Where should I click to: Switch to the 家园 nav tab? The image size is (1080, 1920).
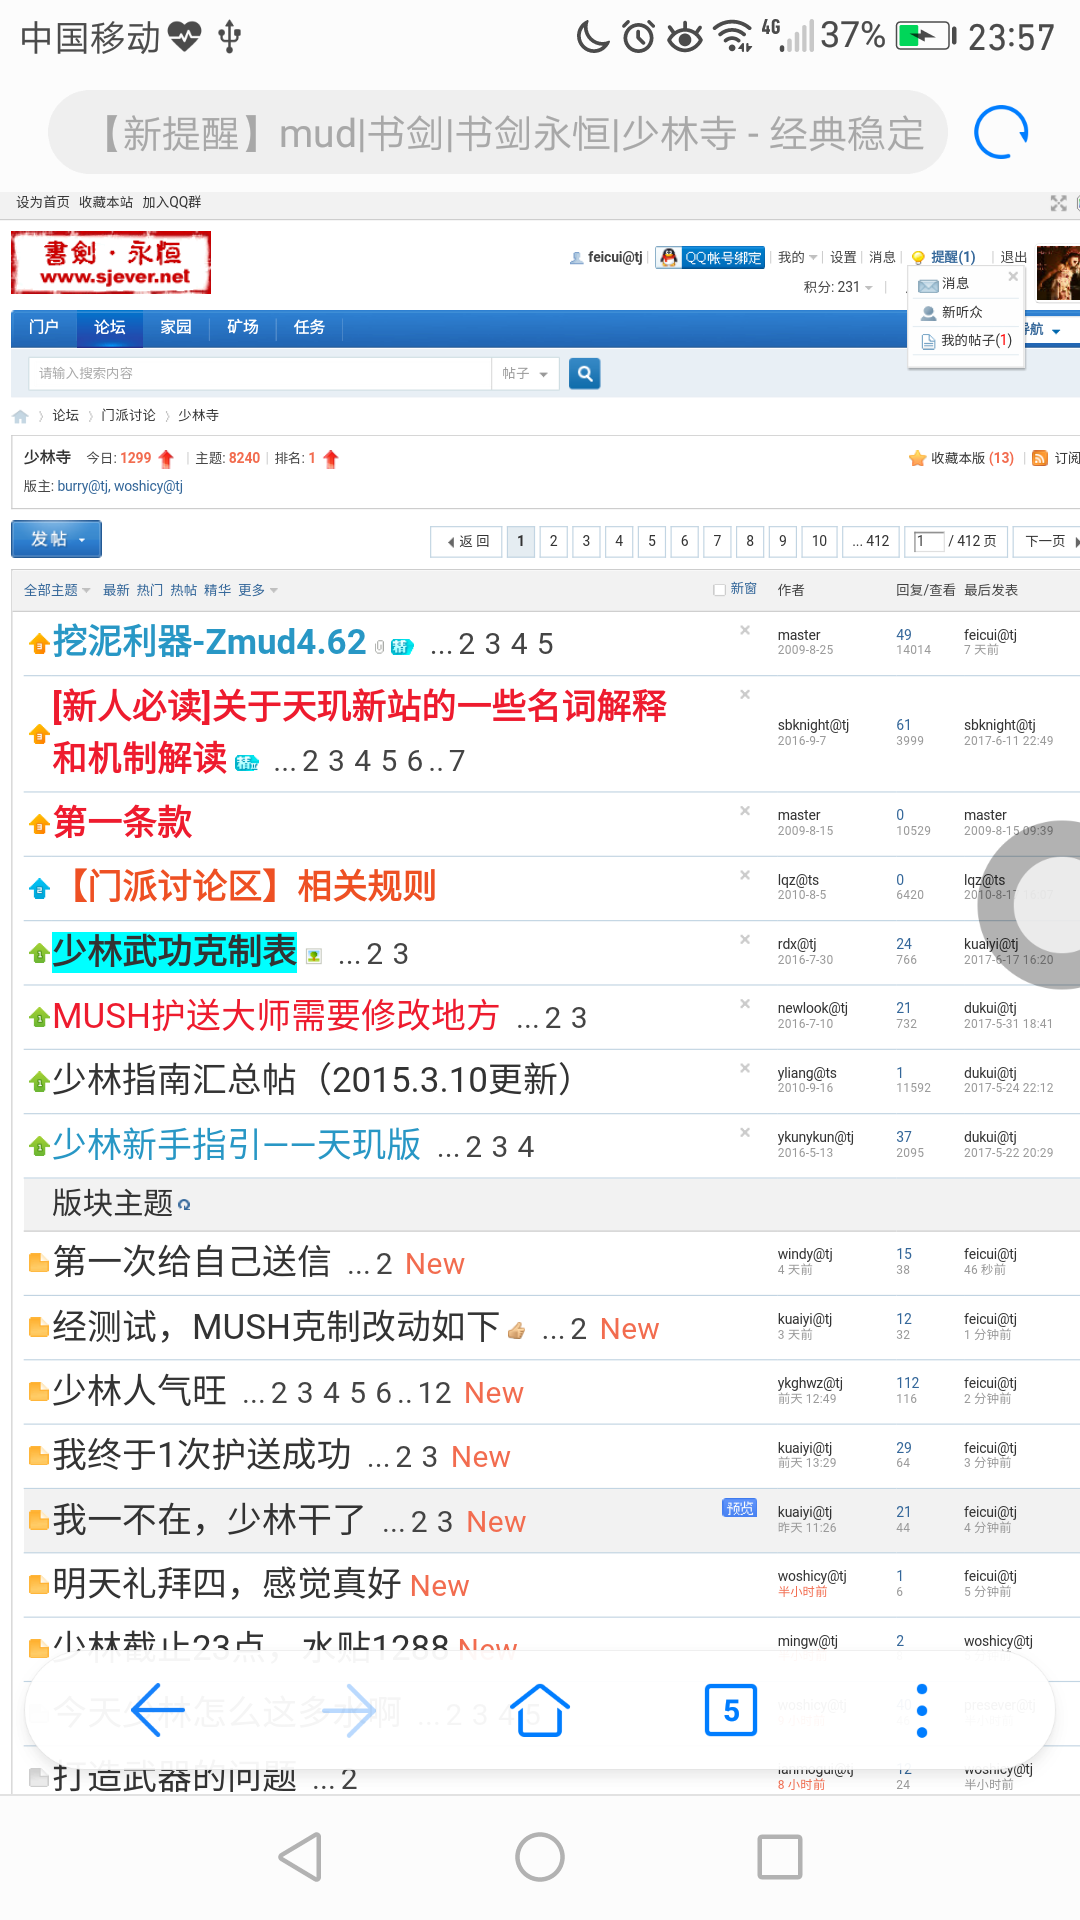coord(176,327)
